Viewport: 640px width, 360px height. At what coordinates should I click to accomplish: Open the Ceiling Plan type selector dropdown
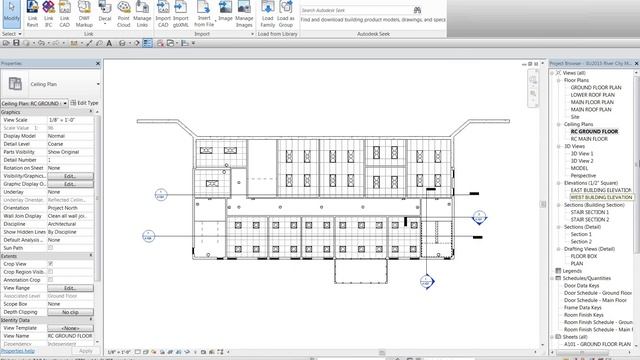pos(98,84)
